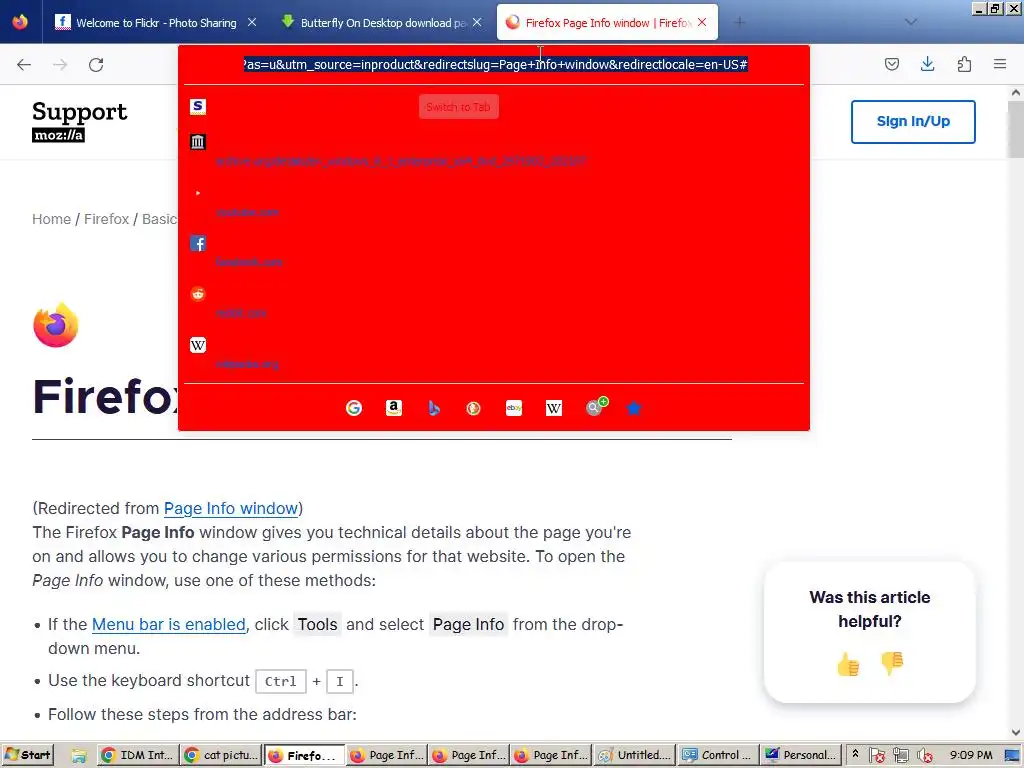Open the Firefox hamburger application menu

click(x=1000, y=64)
